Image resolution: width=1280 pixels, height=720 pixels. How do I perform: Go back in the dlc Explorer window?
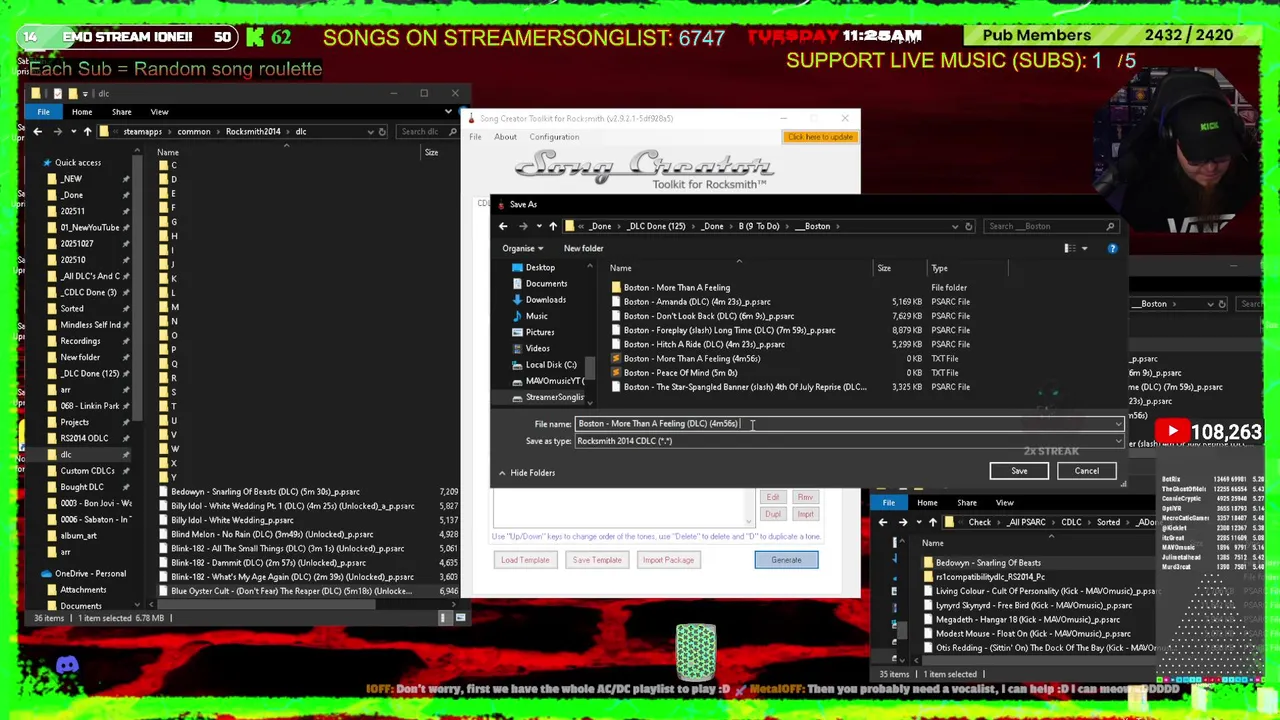(37, 131)
